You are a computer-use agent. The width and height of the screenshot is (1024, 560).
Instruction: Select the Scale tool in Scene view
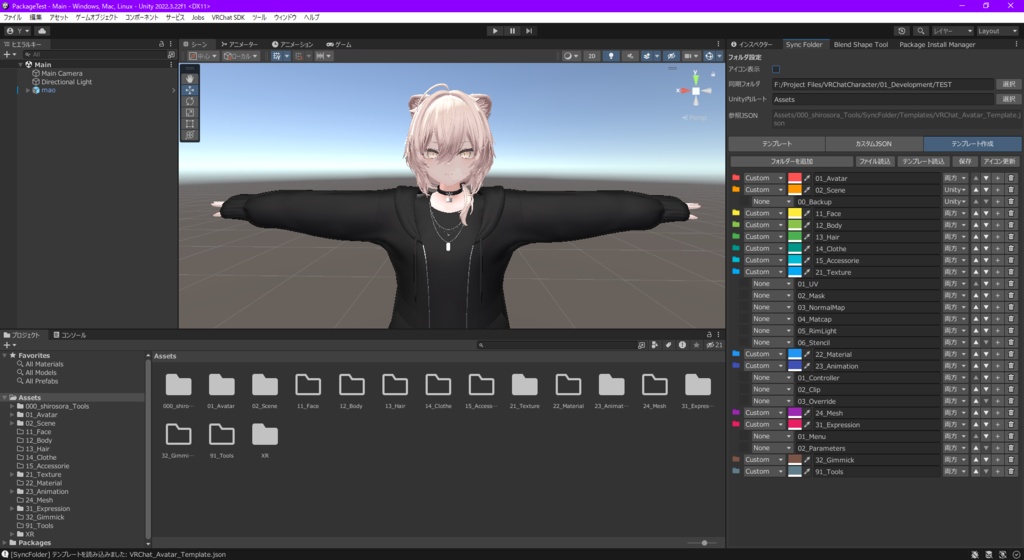coord(189,112)
